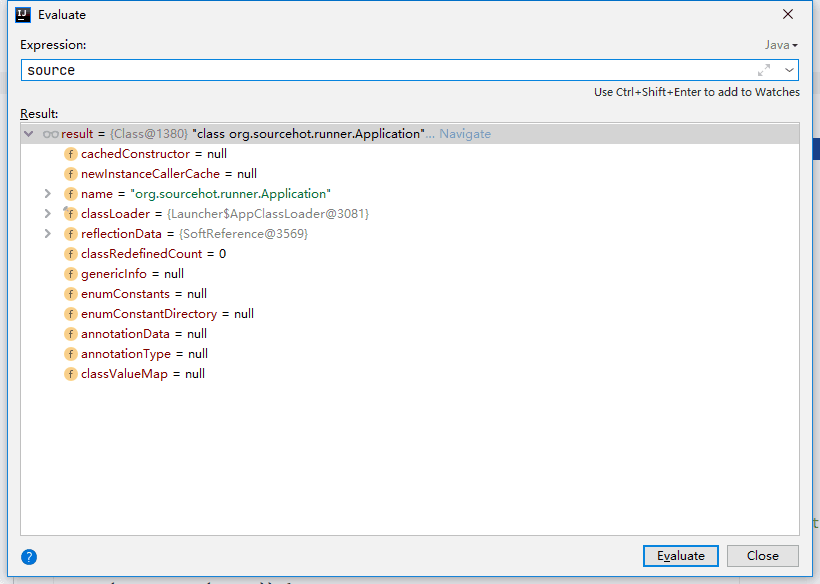Open the expression history dropdown arrow
This screenshot has height=584, width=820.
click(x=789, y=70)
